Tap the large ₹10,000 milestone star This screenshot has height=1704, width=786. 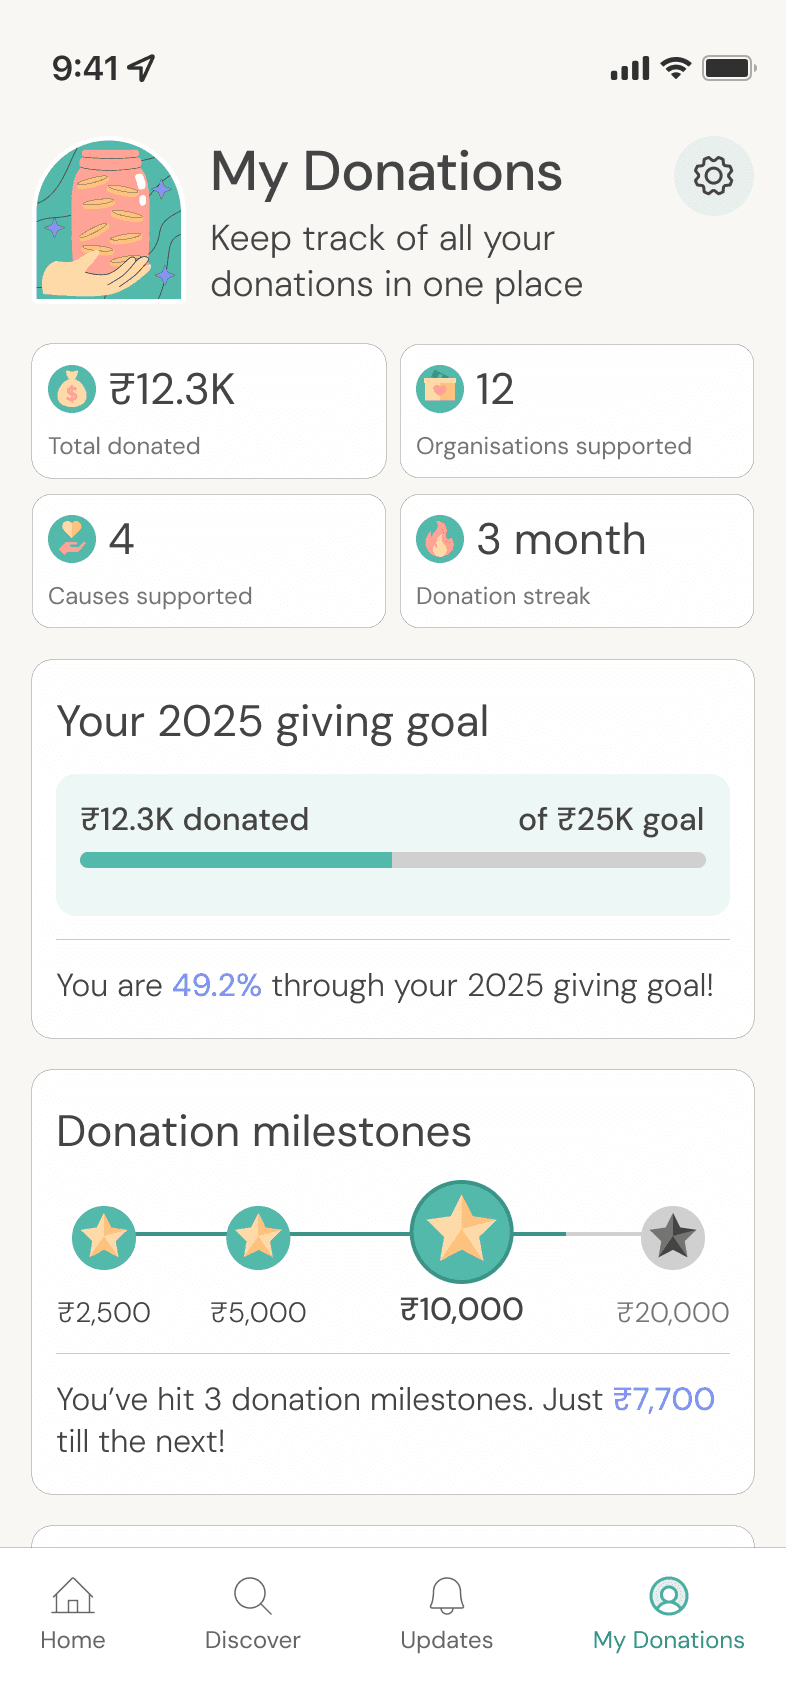point(461,1232)
